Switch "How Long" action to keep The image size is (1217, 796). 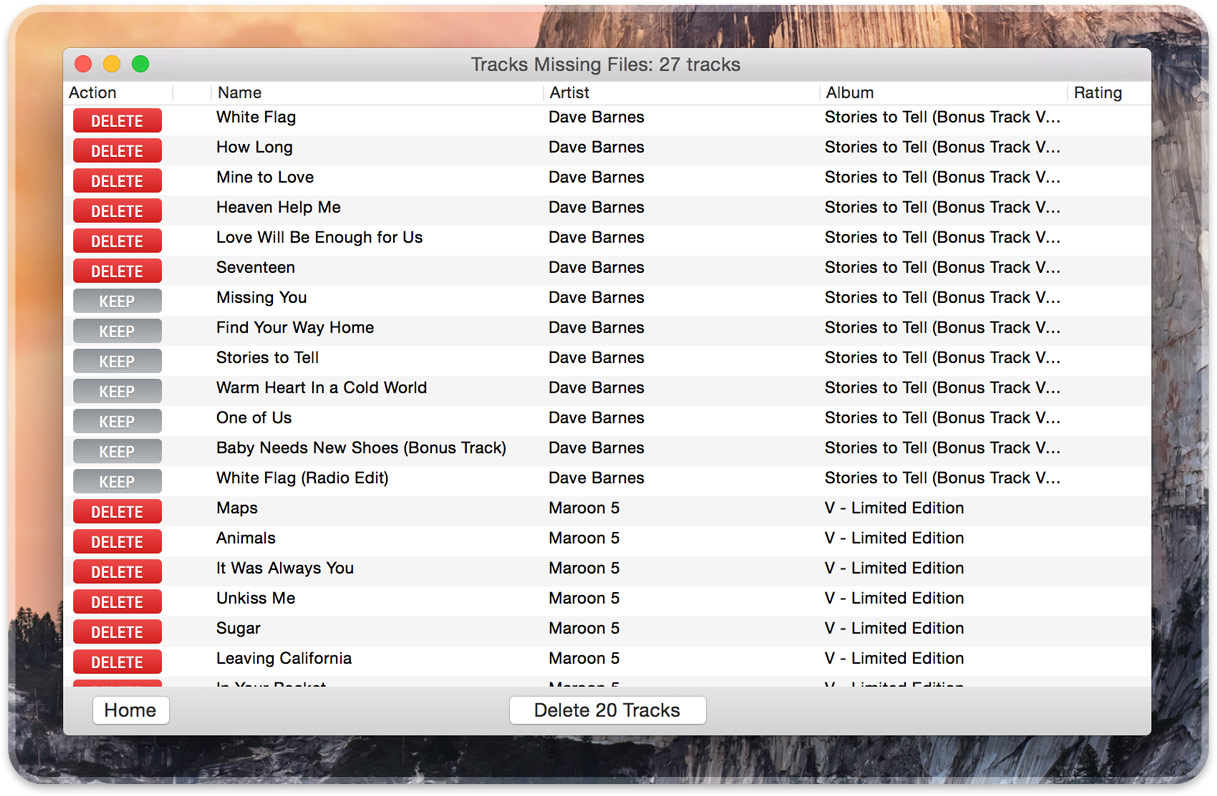[x=116, y=150]
